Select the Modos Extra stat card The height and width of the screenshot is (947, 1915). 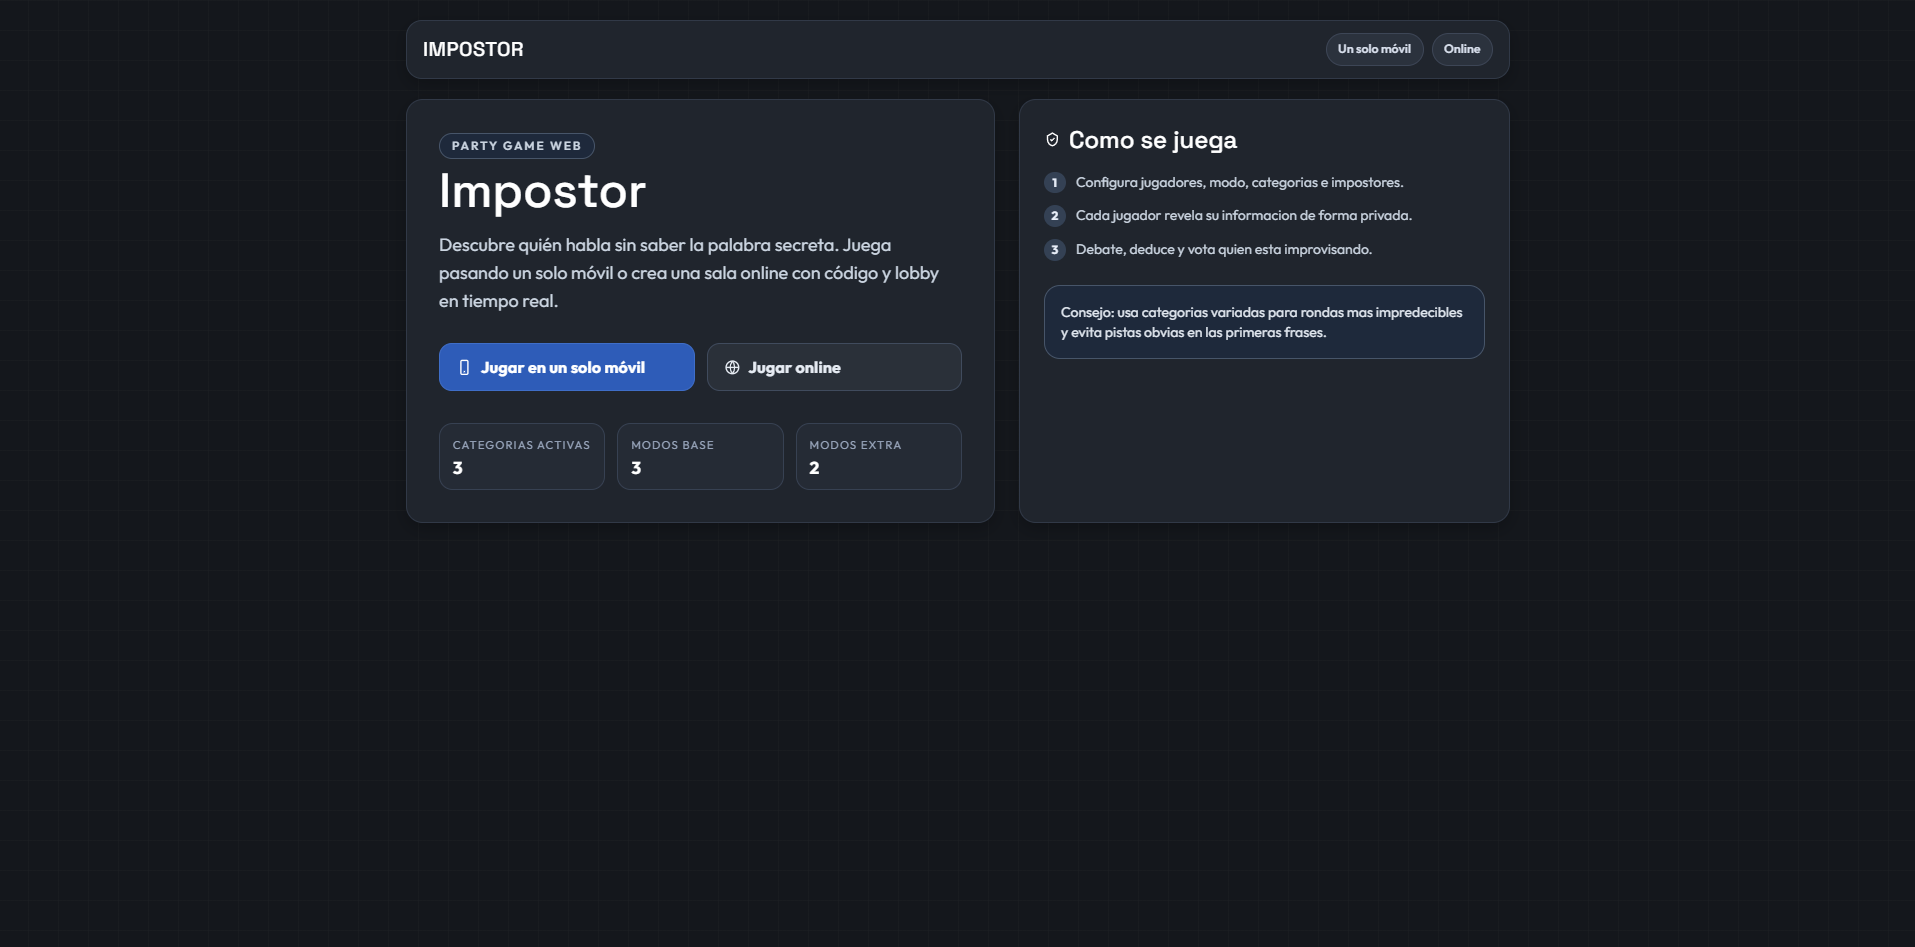click(878, 457)
